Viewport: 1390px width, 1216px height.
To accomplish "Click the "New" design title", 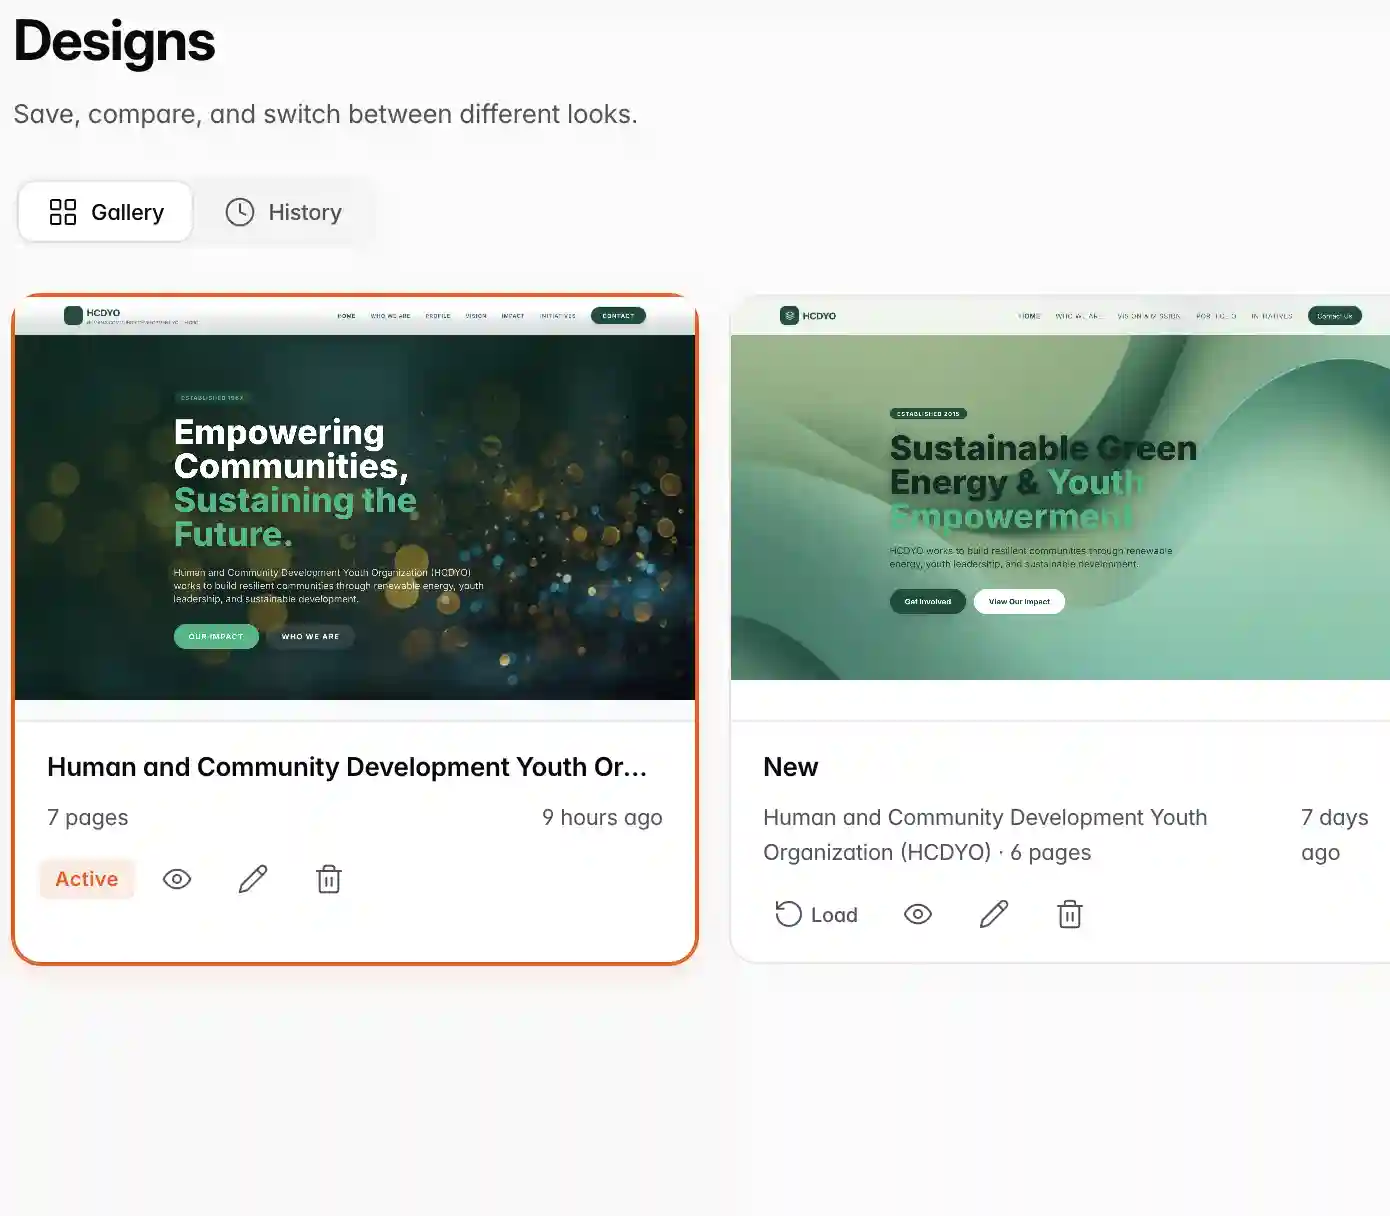I will point(790,767).
